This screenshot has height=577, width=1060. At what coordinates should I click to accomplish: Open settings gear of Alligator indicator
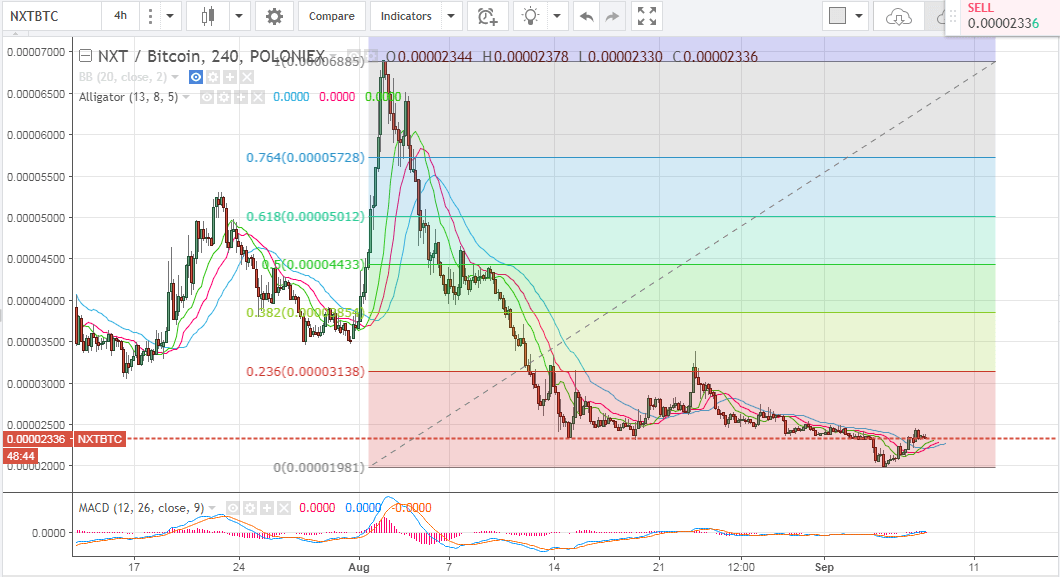pyautogui.click(x=224, y=97)
